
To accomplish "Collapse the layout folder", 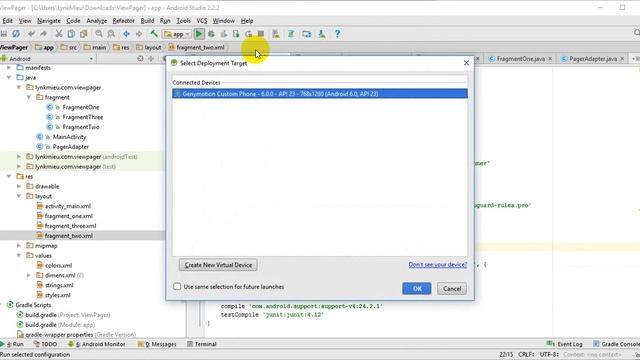I will [19, 196].
